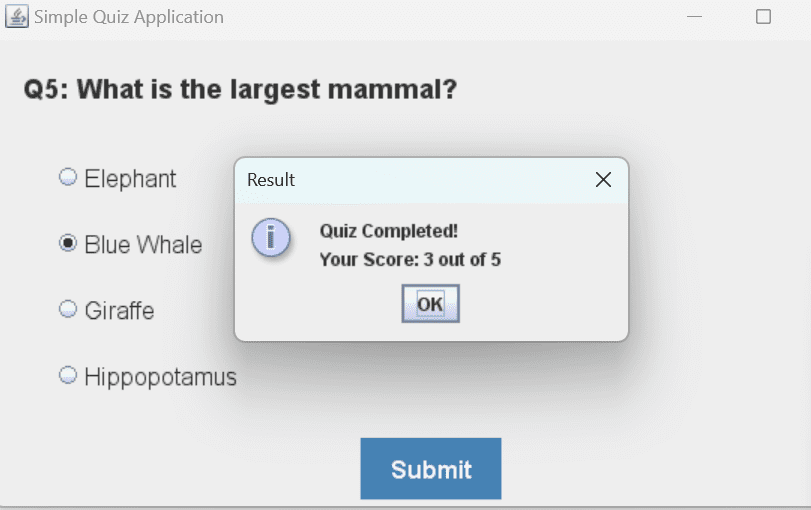This screenshot has height=510, width=811.
Task: Click the blue Submit button
Action: pyautogui.click(x=431, y=469)
